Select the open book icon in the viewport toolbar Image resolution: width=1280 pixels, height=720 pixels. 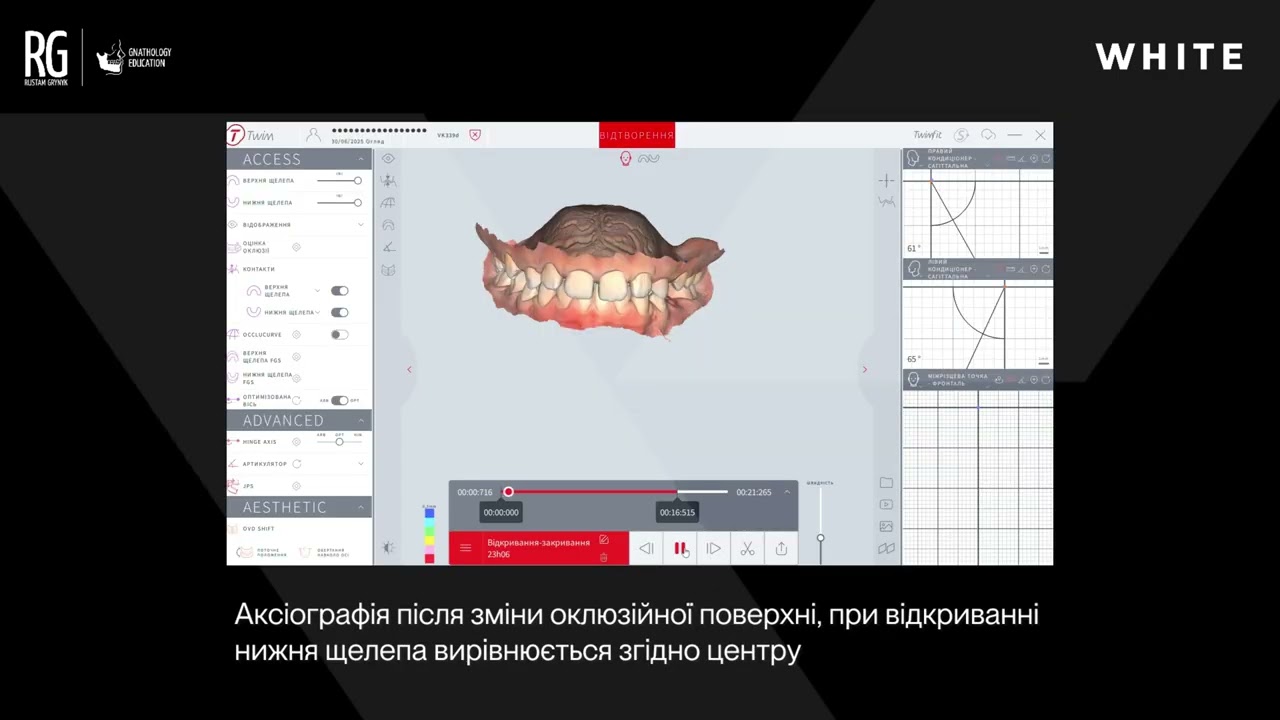(388, 270)
